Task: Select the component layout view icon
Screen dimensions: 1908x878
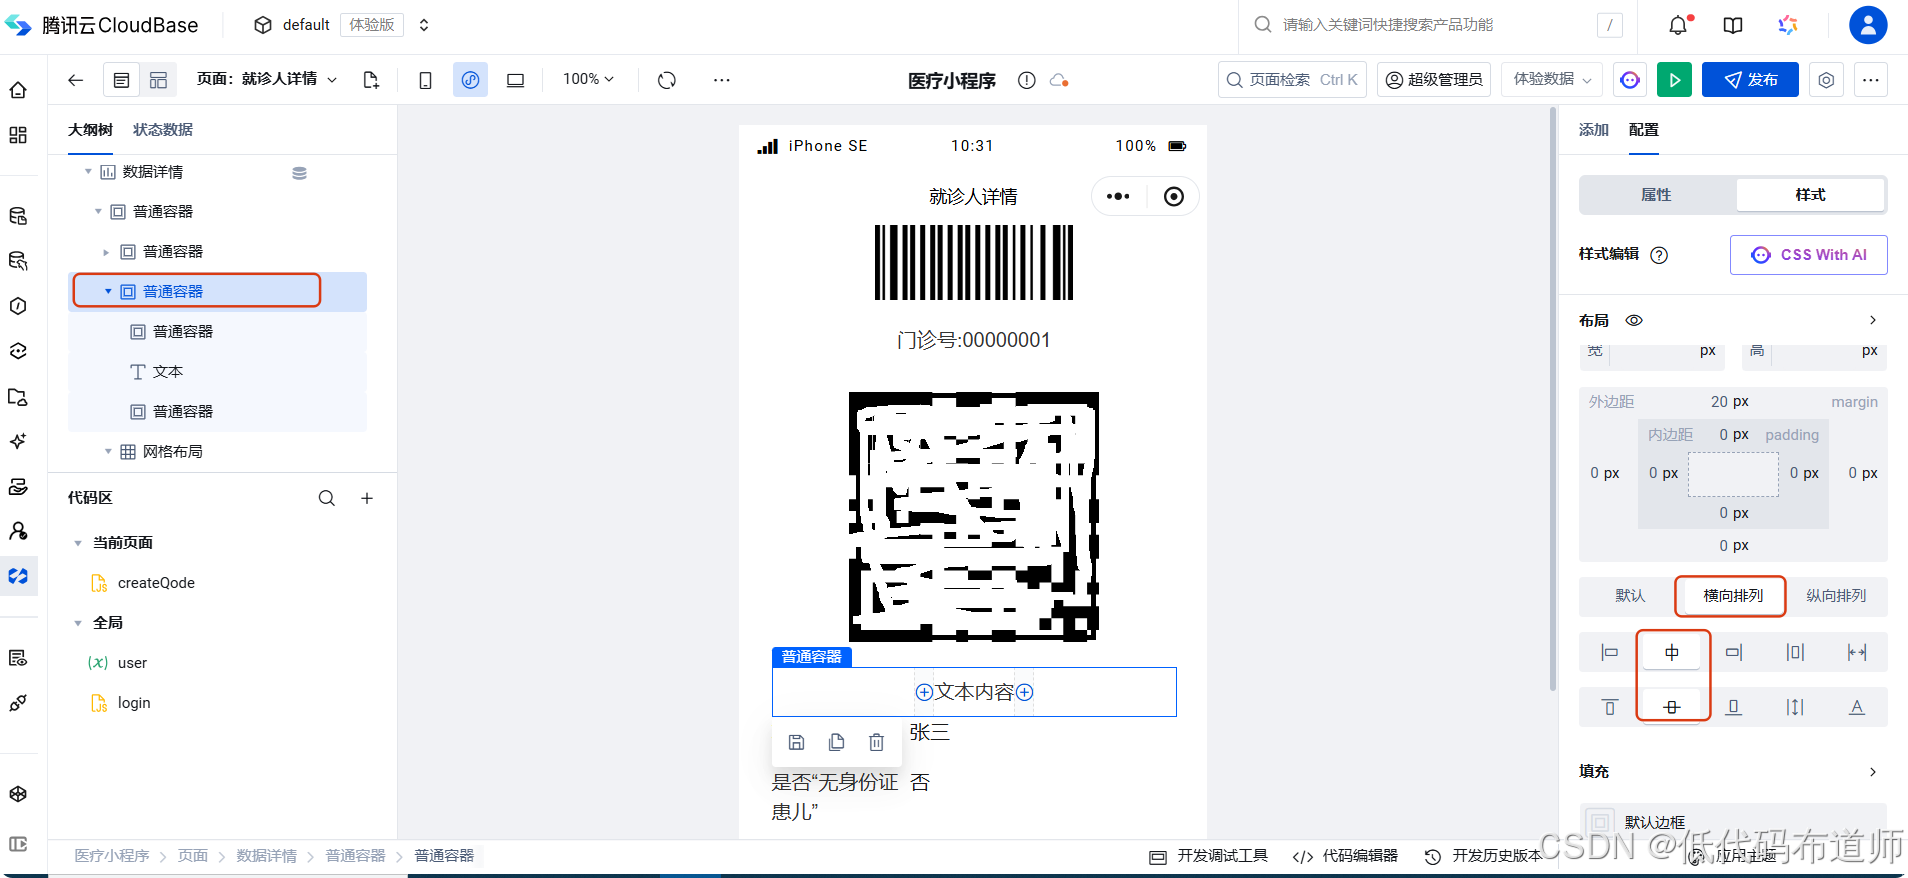Action: pyautogui.click(x=158, y=80)
